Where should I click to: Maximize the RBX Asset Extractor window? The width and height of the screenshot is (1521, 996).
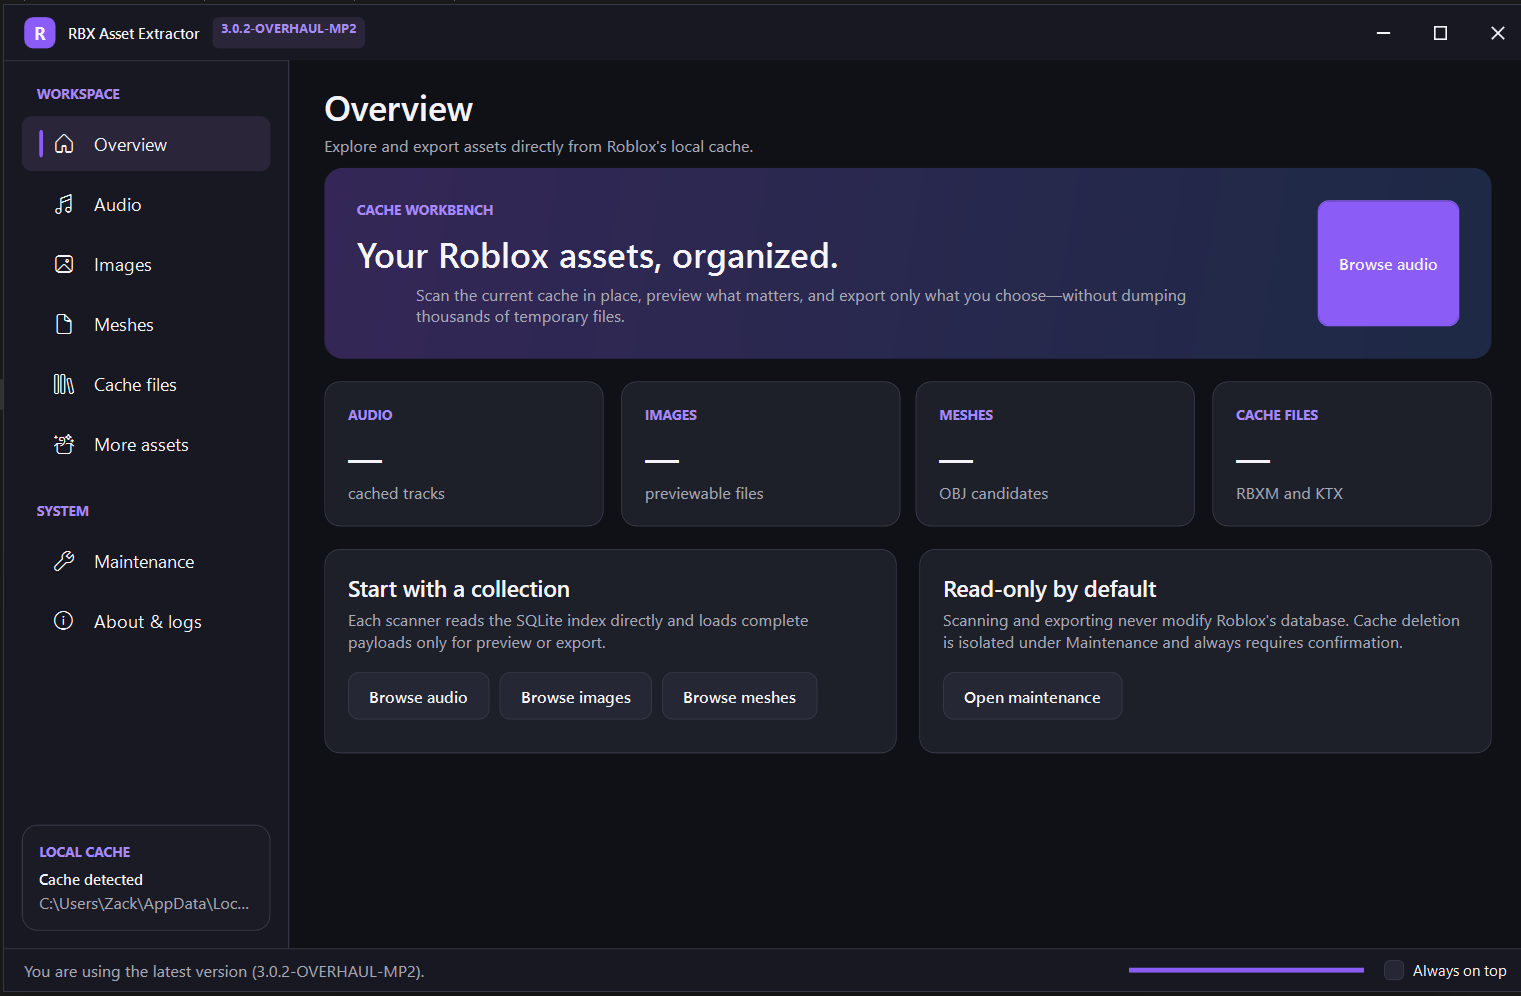(x=1440, y=33)
